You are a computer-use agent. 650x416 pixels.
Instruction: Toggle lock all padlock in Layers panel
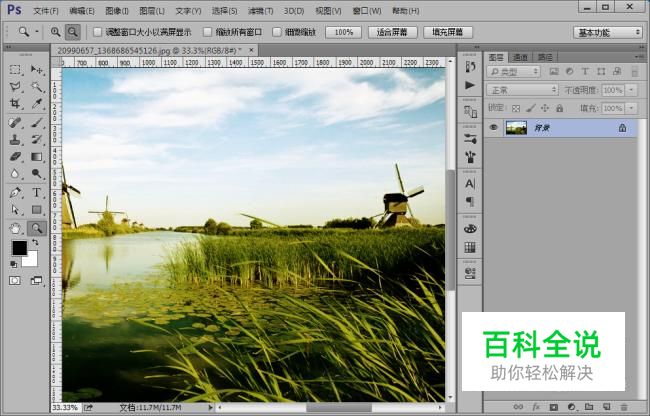tap(560, 109)
